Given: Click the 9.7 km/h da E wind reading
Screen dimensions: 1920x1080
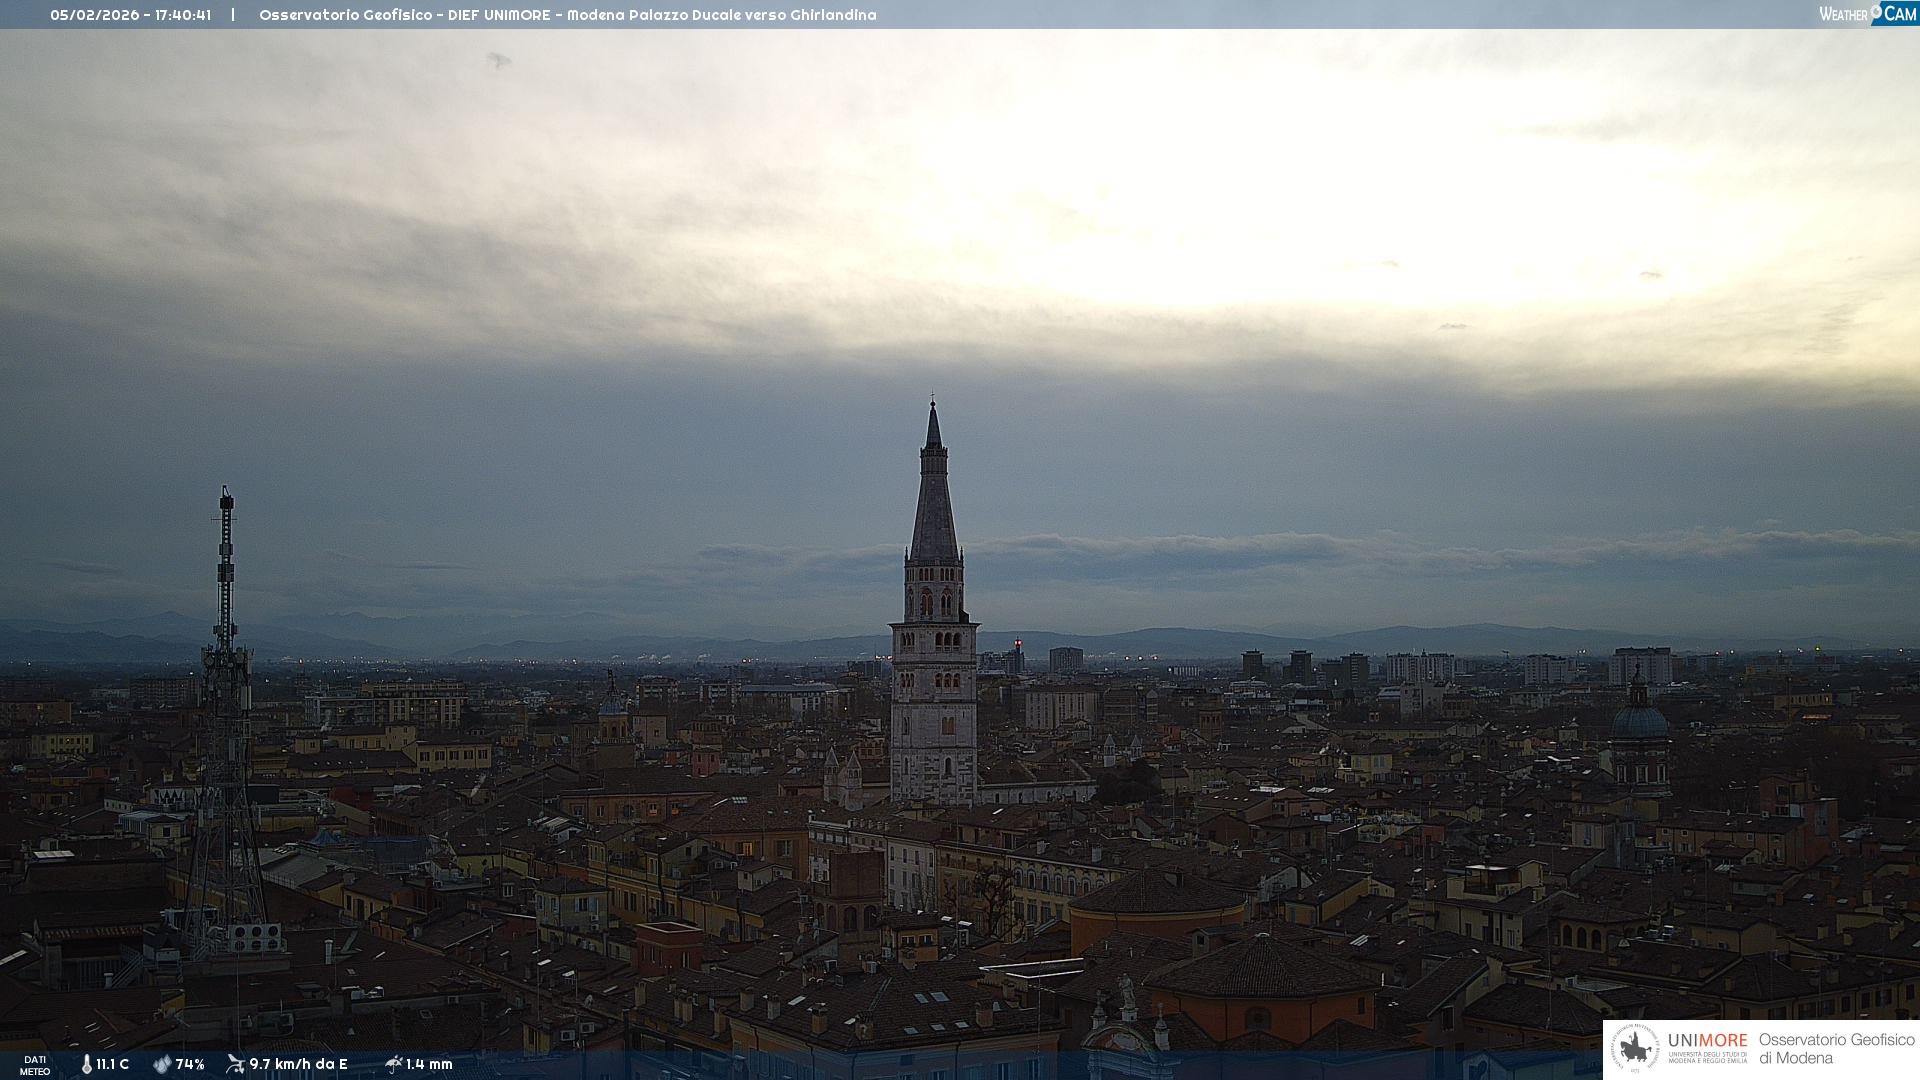Looking at the screenshot, I should (298, 1065).
